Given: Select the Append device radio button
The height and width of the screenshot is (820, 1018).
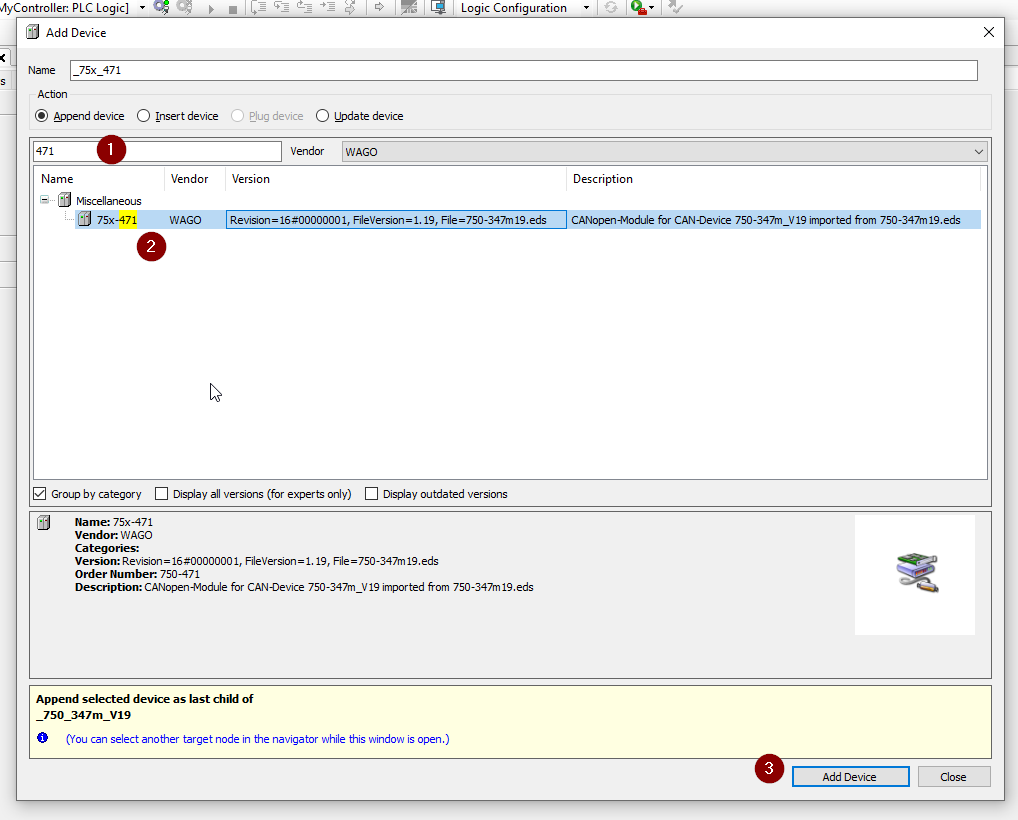Looking at the screenshot, I should coord(42,116).
